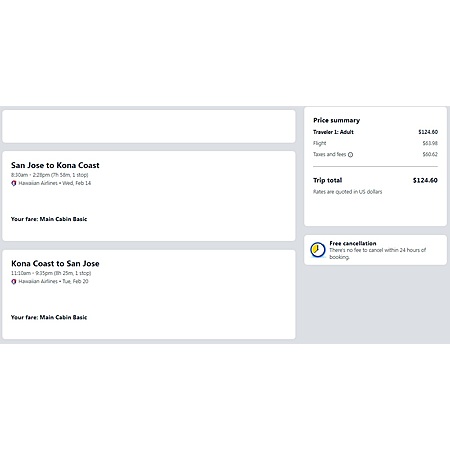
Task: Click the 8:30am departure time details line
Action: tap(50, 175)
